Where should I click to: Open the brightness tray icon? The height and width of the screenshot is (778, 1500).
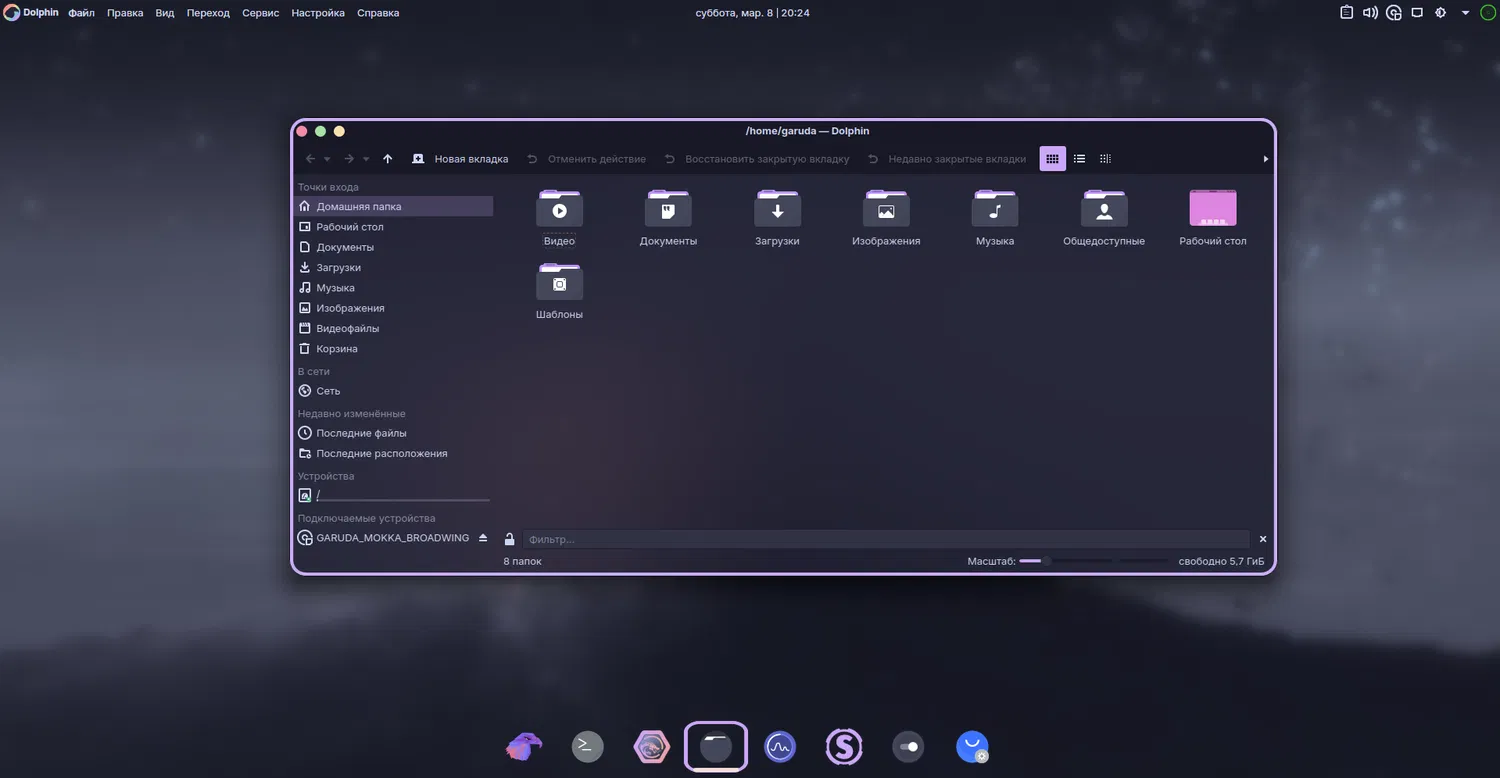1441,13
